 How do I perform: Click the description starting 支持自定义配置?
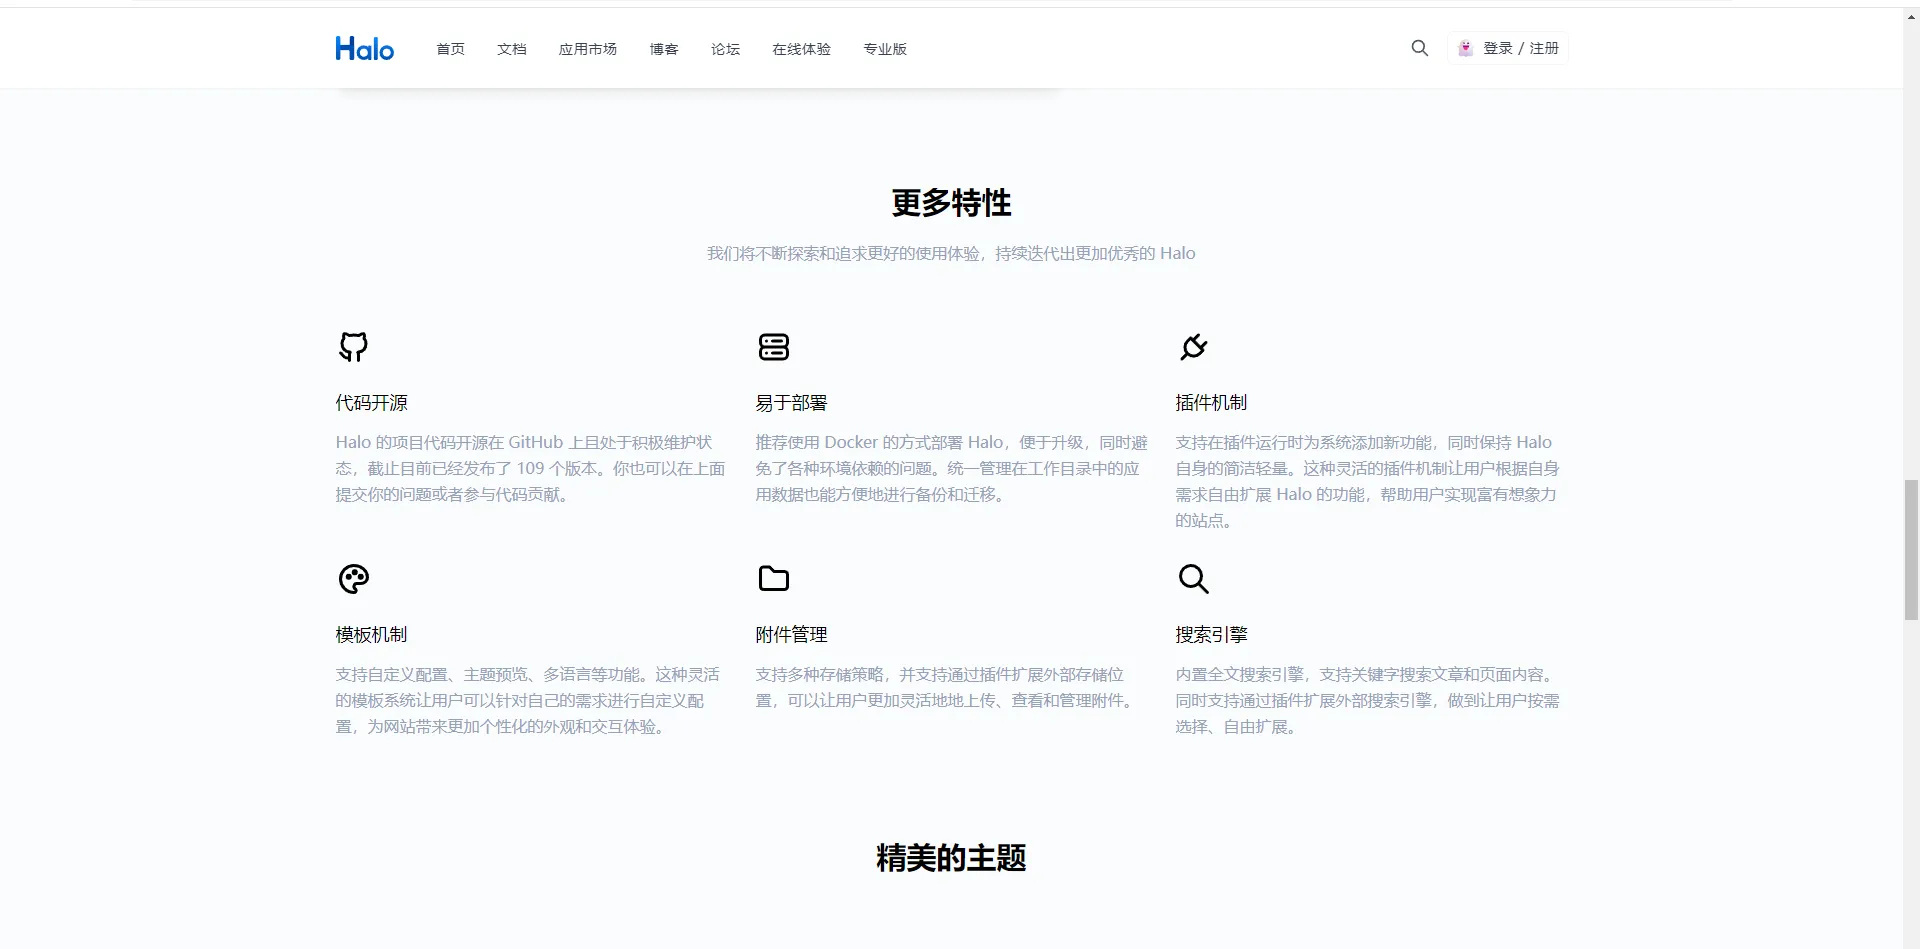(x=528, y=701)
